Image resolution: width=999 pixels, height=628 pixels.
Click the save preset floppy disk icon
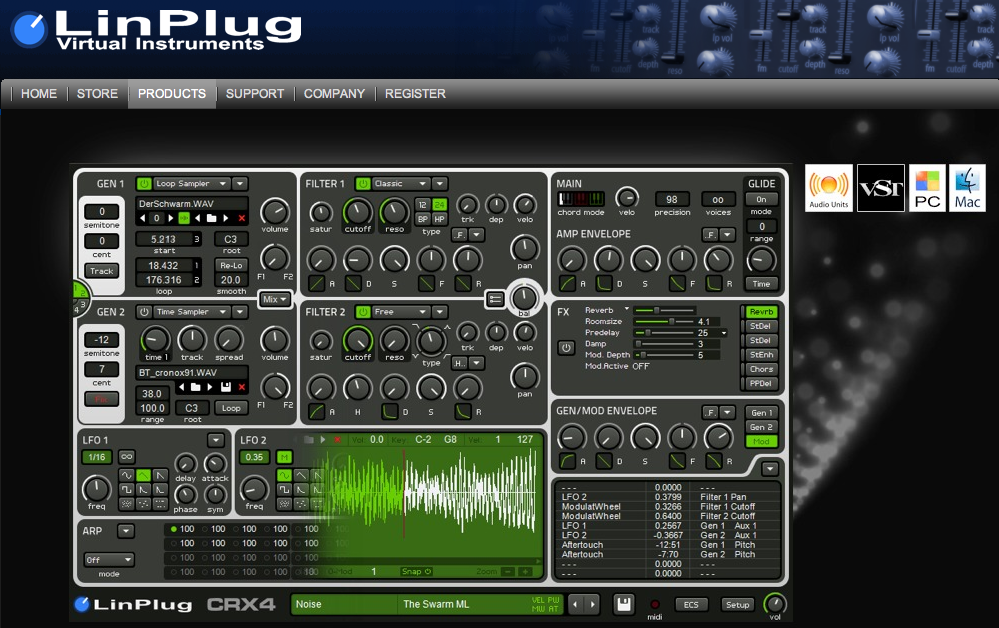tap(624, 604)
